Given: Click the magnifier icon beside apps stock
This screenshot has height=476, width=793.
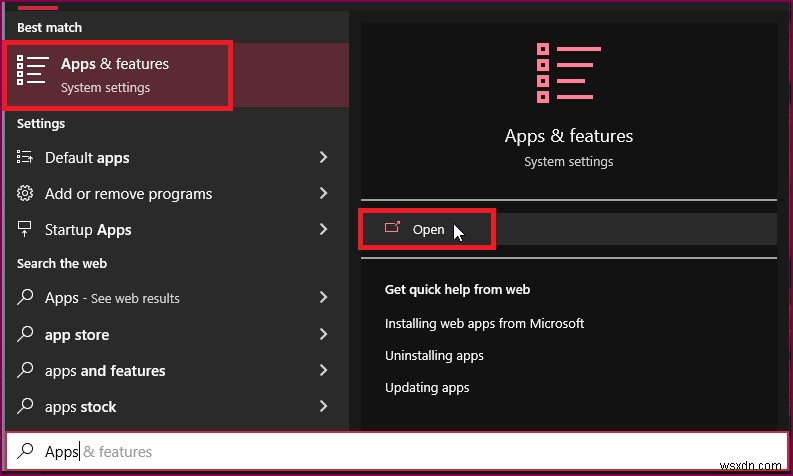Looking at the screenshot, I should [x=25, y=406].
